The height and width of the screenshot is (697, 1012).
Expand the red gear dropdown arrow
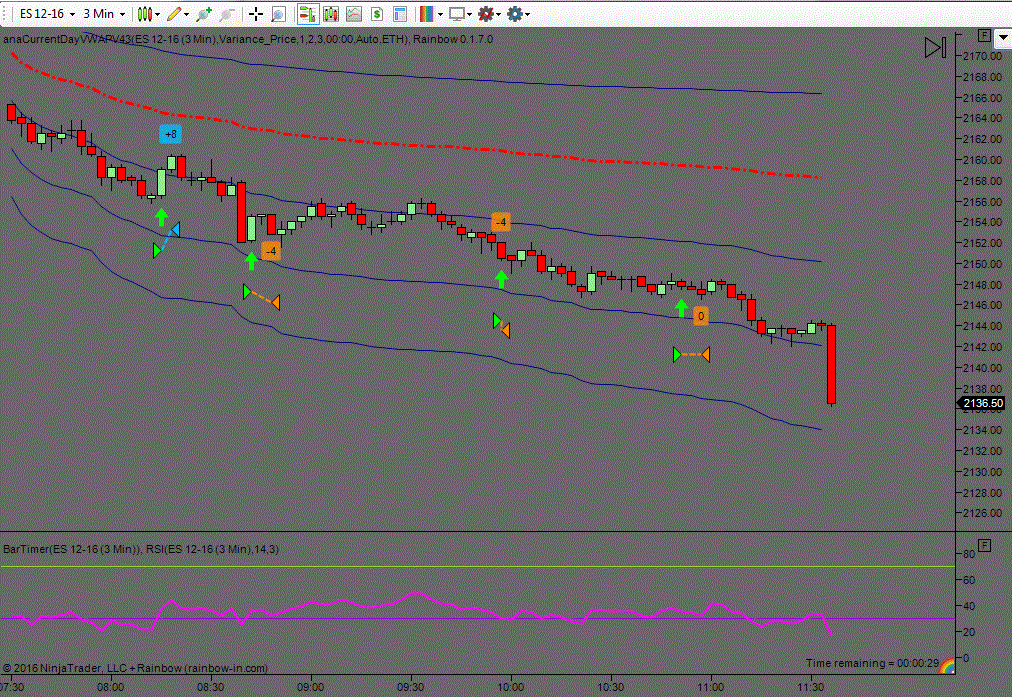coord(498,14)
